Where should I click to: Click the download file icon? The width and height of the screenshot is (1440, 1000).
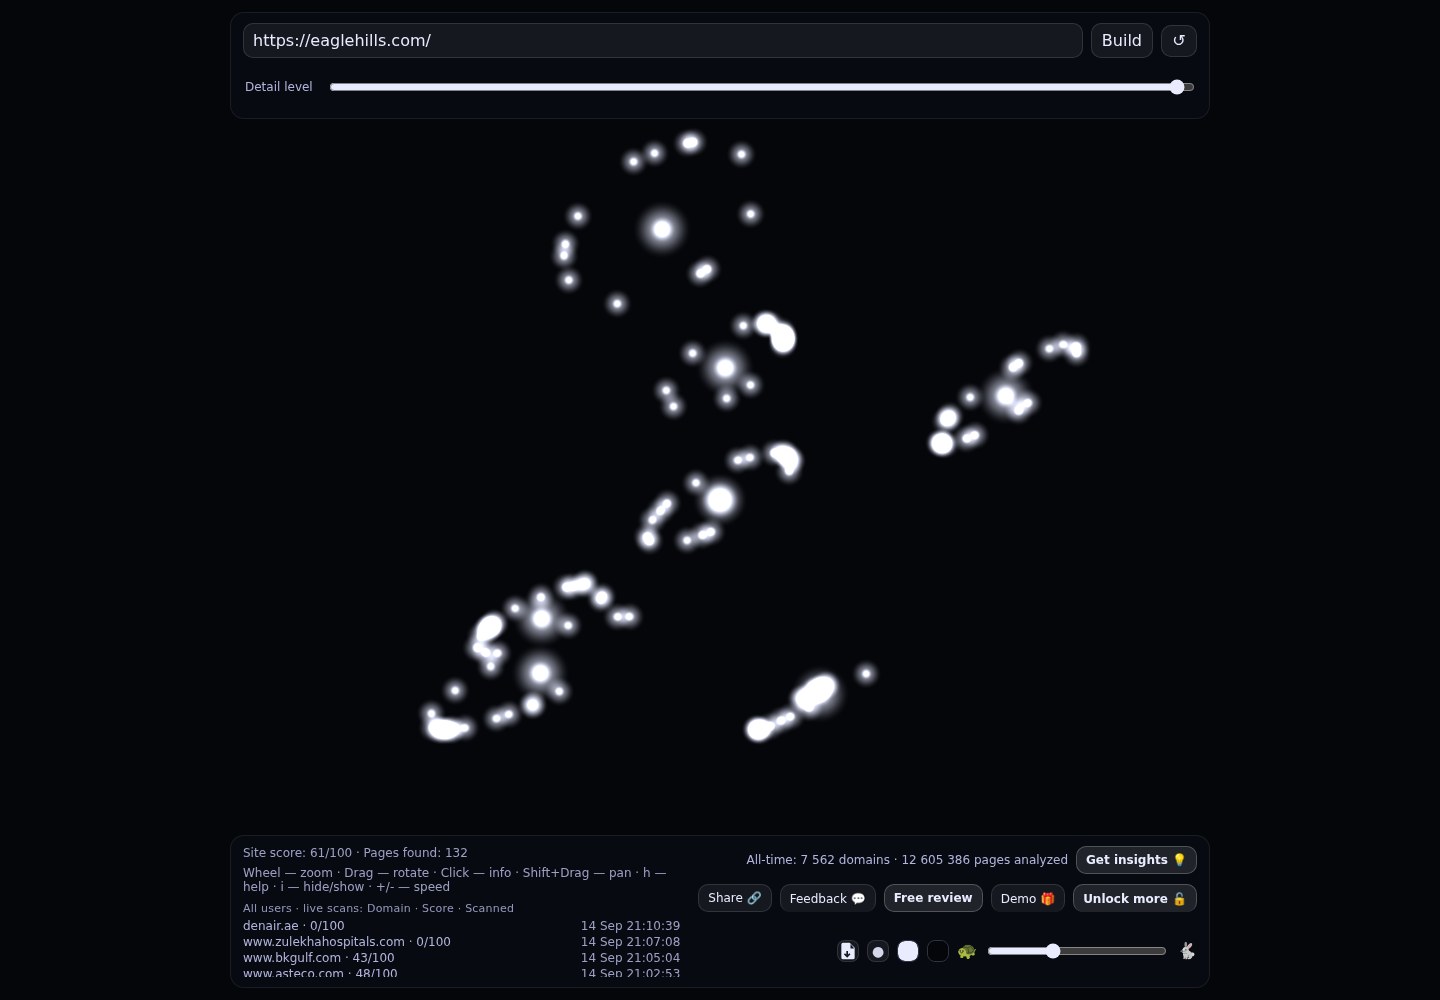pos(848,951)
